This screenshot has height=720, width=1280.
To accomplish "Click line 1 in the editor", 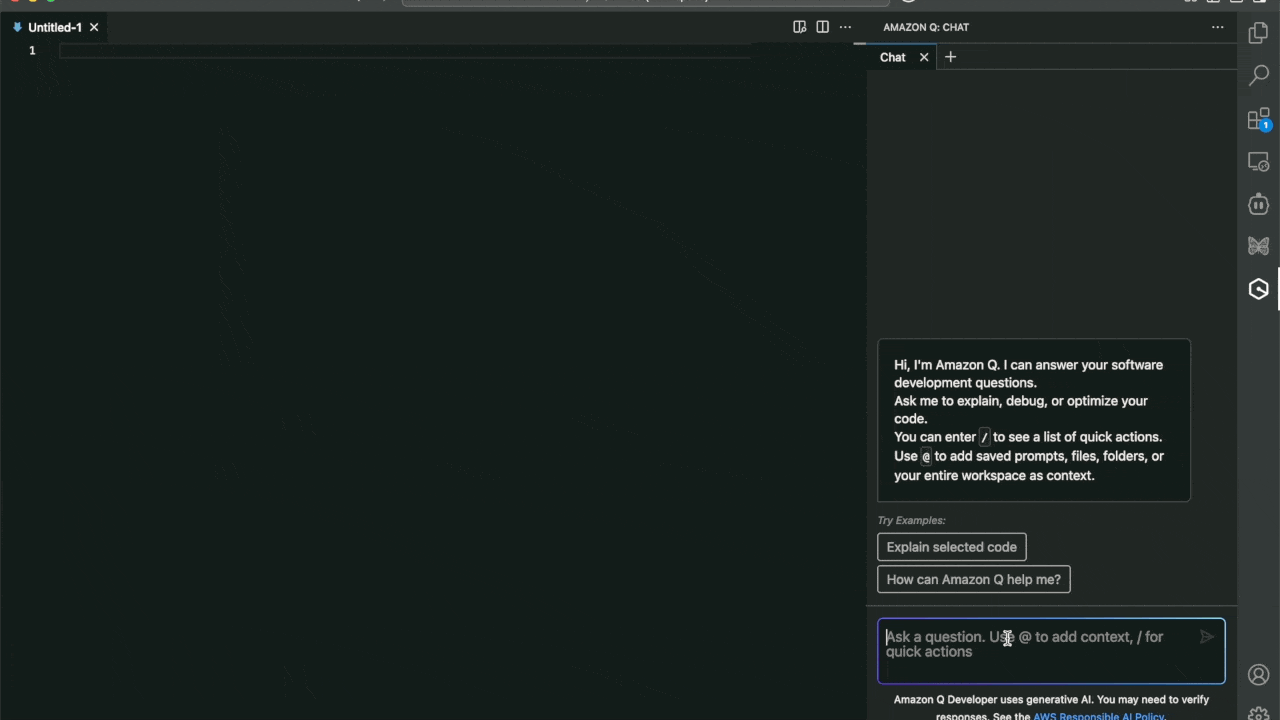I will 404,50.
